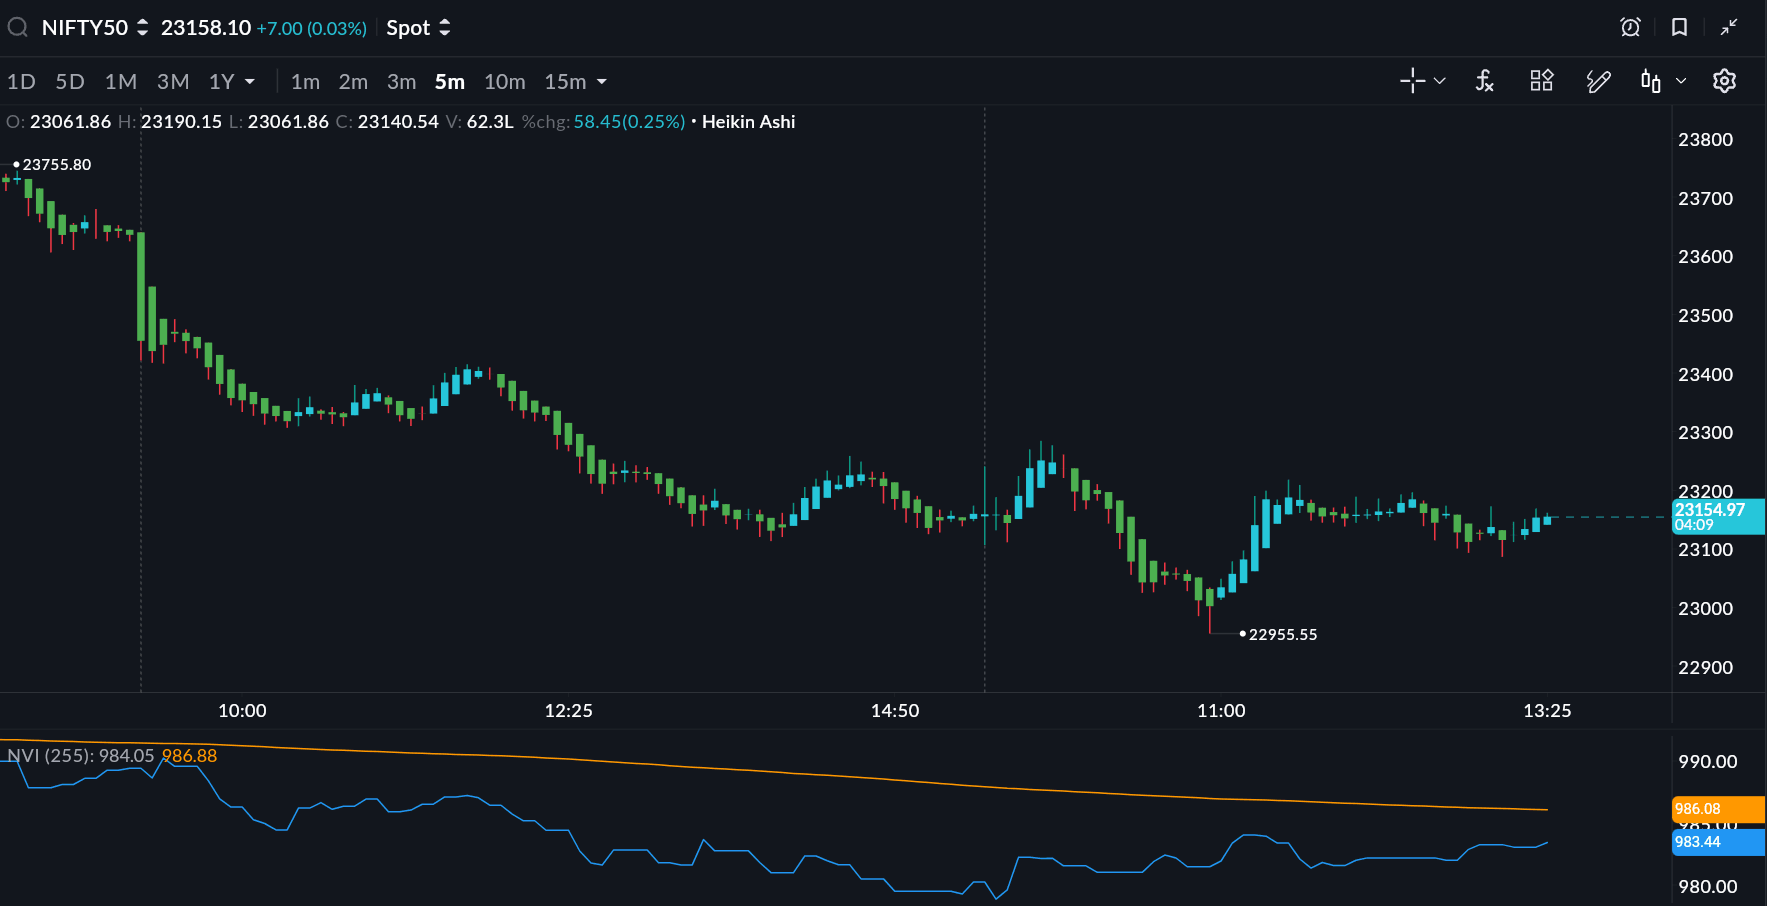Choose the 5D time range

coord(70,82)
